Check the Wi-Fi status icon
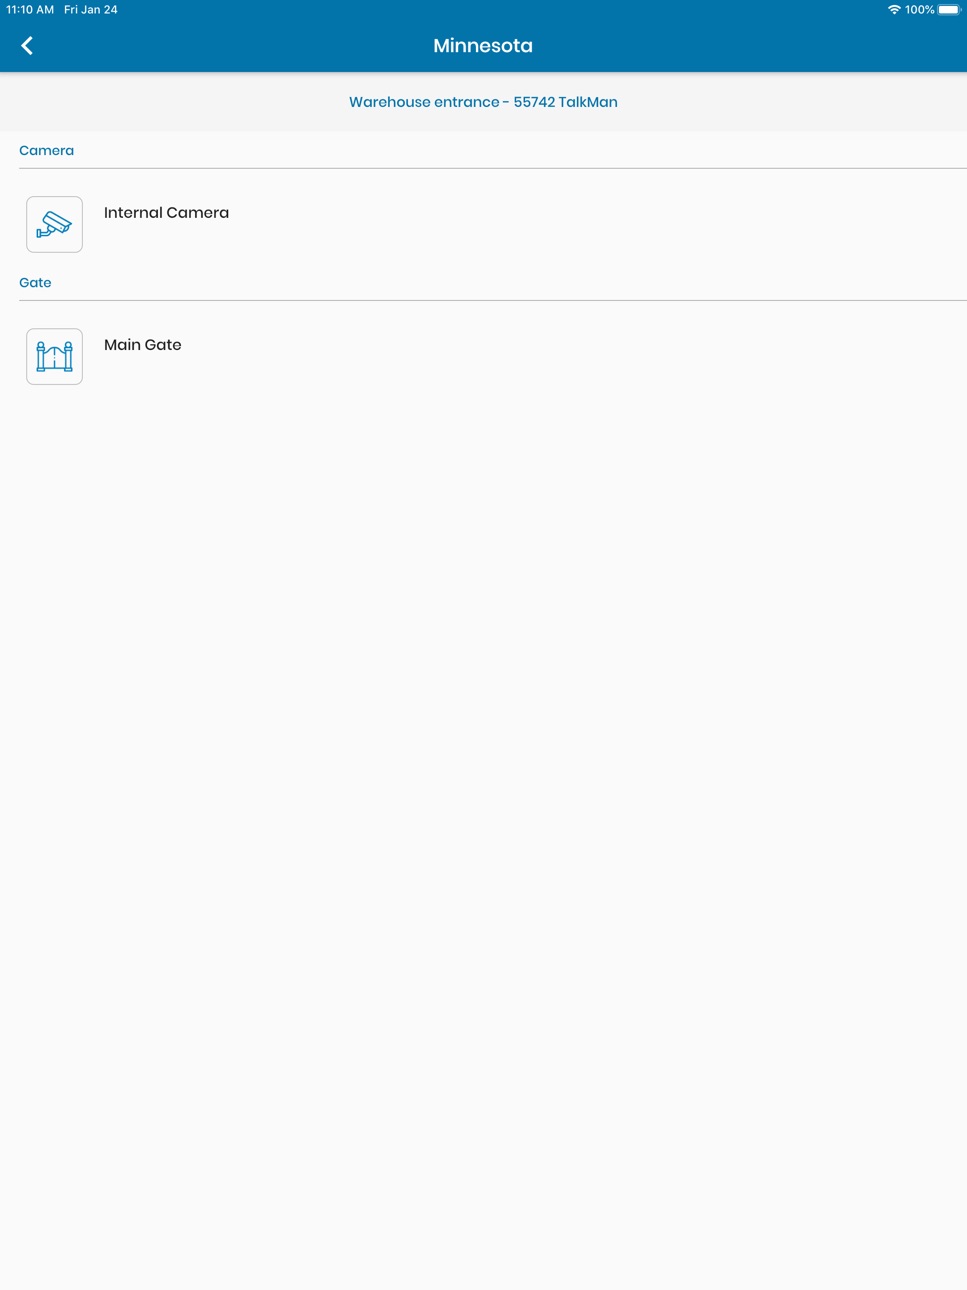 pos(894,10)
